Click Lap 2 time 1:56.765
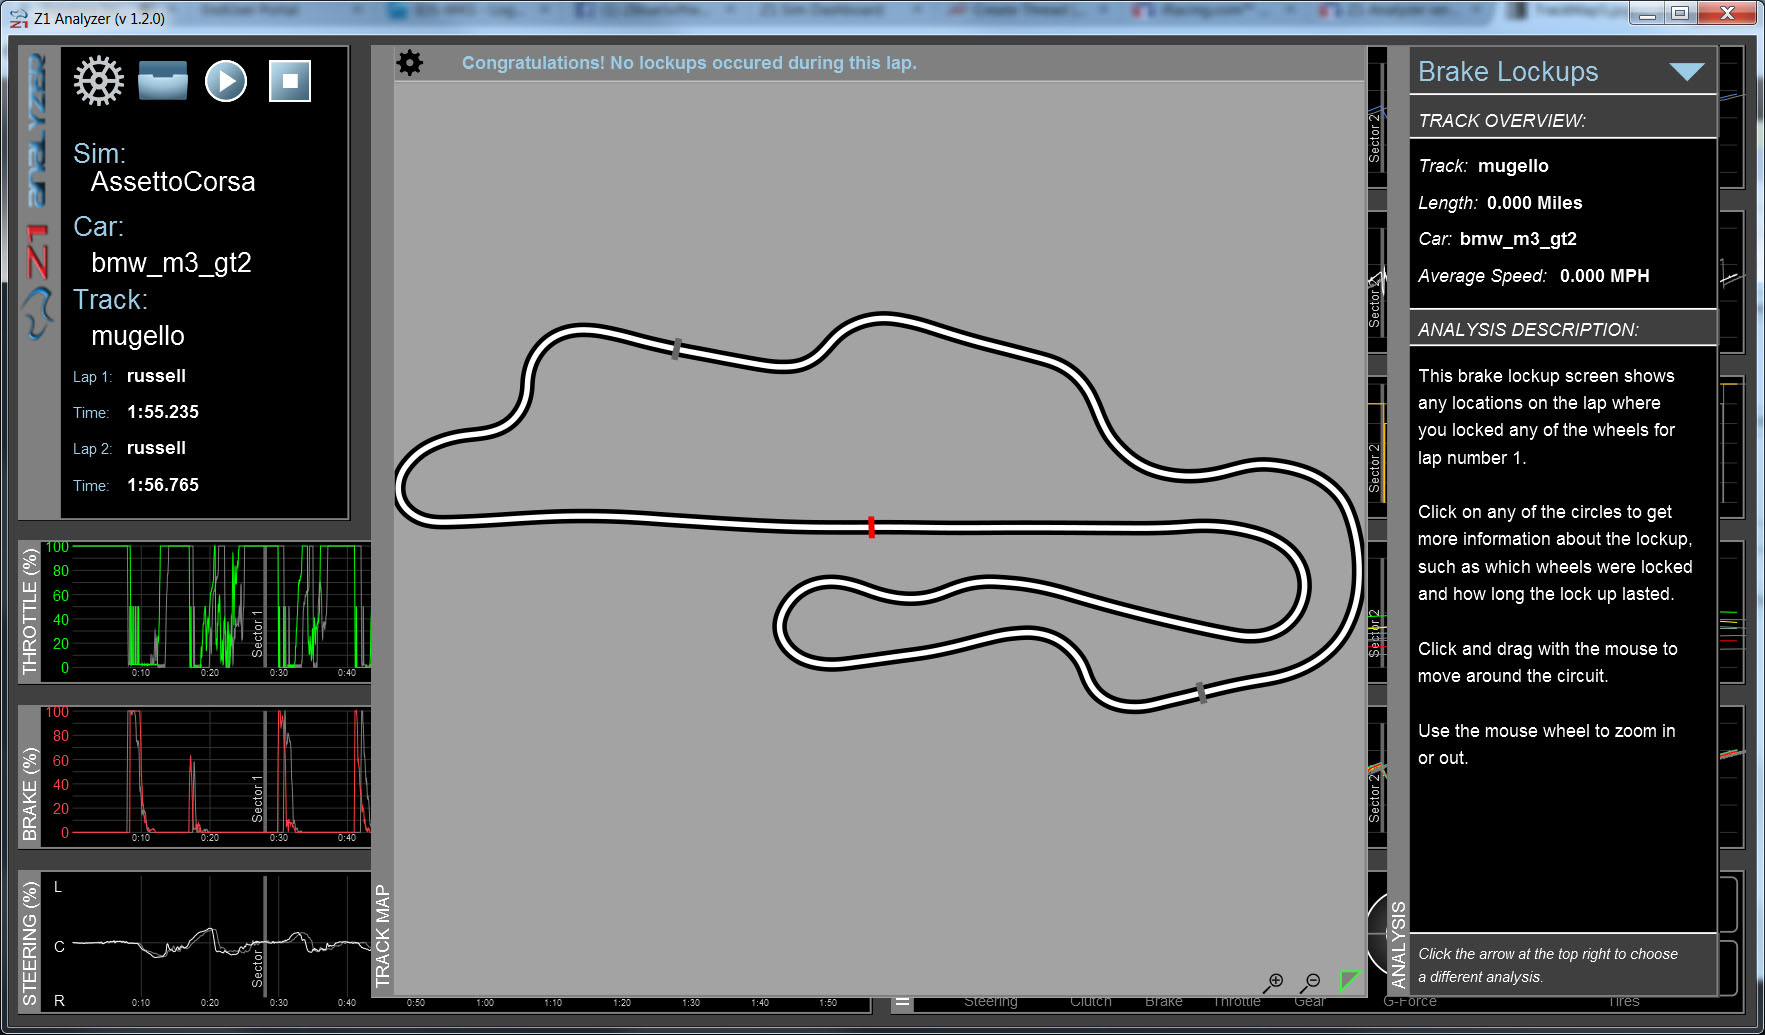 (x=163, y=485)
